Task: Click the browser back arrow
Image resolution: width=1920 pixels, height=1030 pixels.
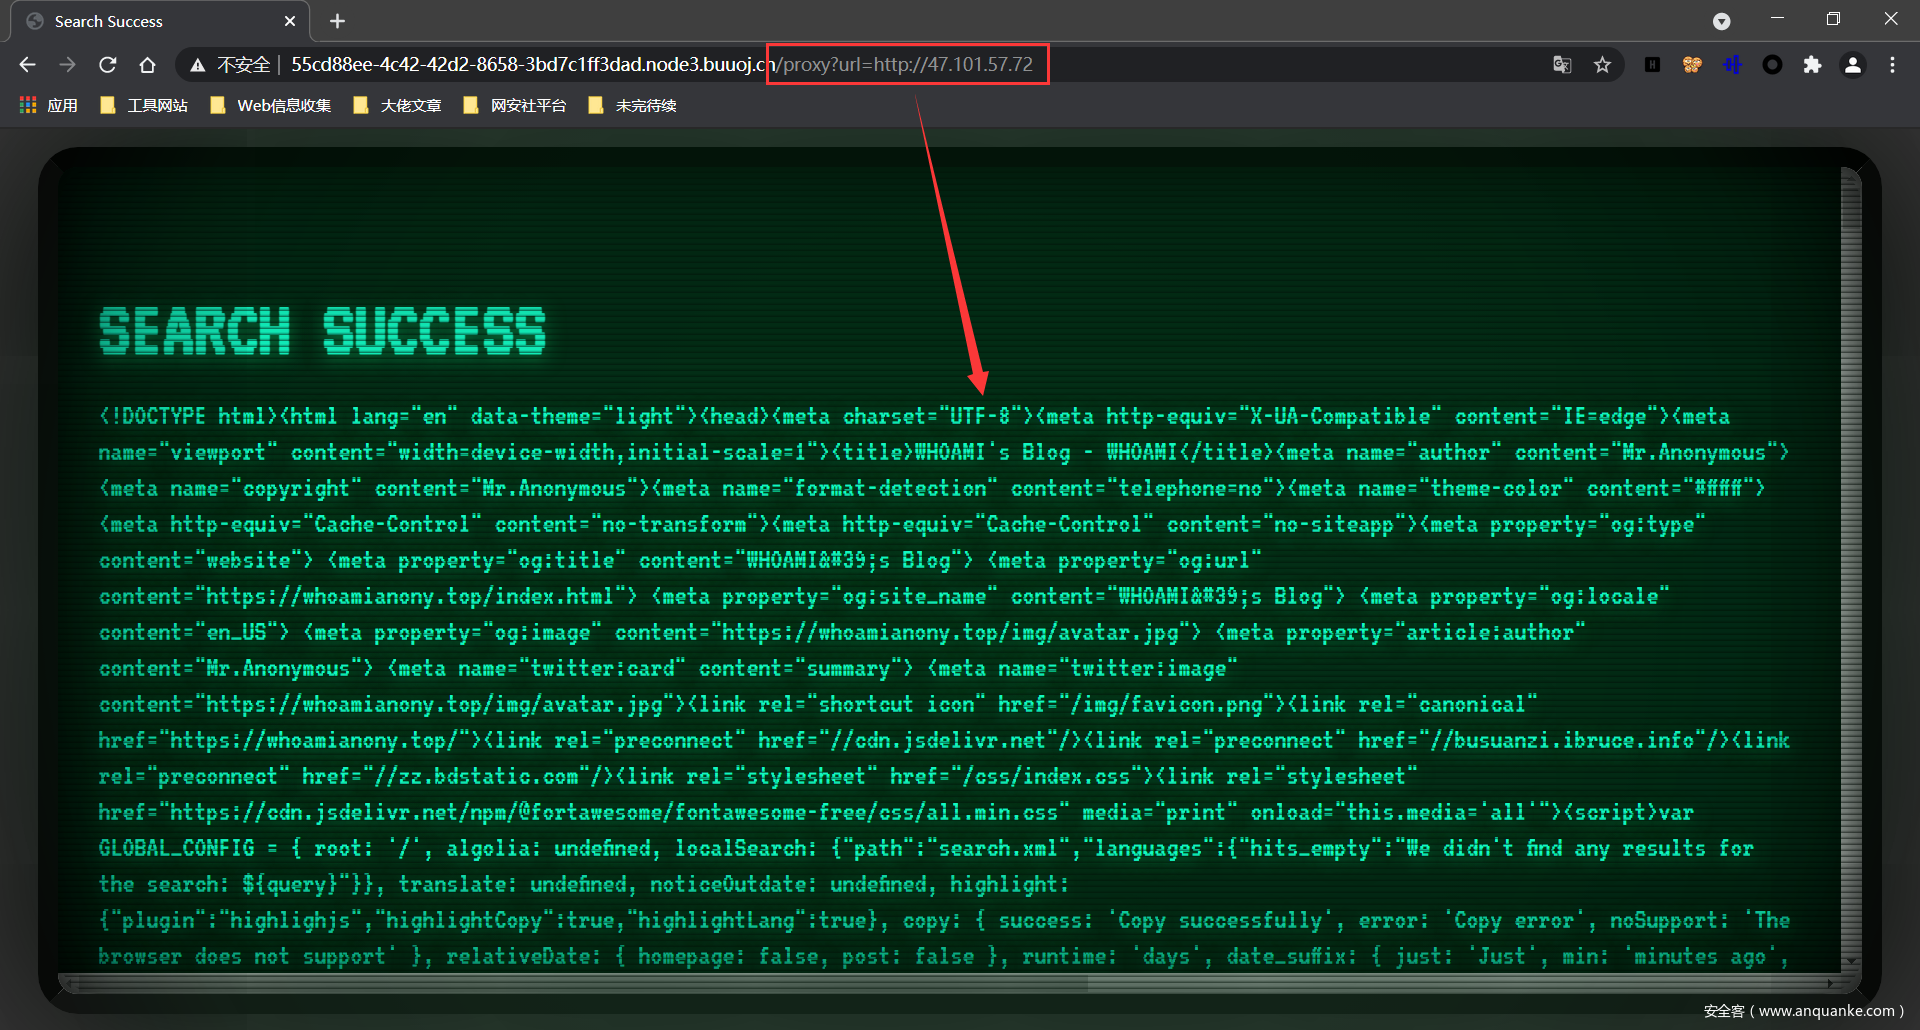Action: point(27,65)
